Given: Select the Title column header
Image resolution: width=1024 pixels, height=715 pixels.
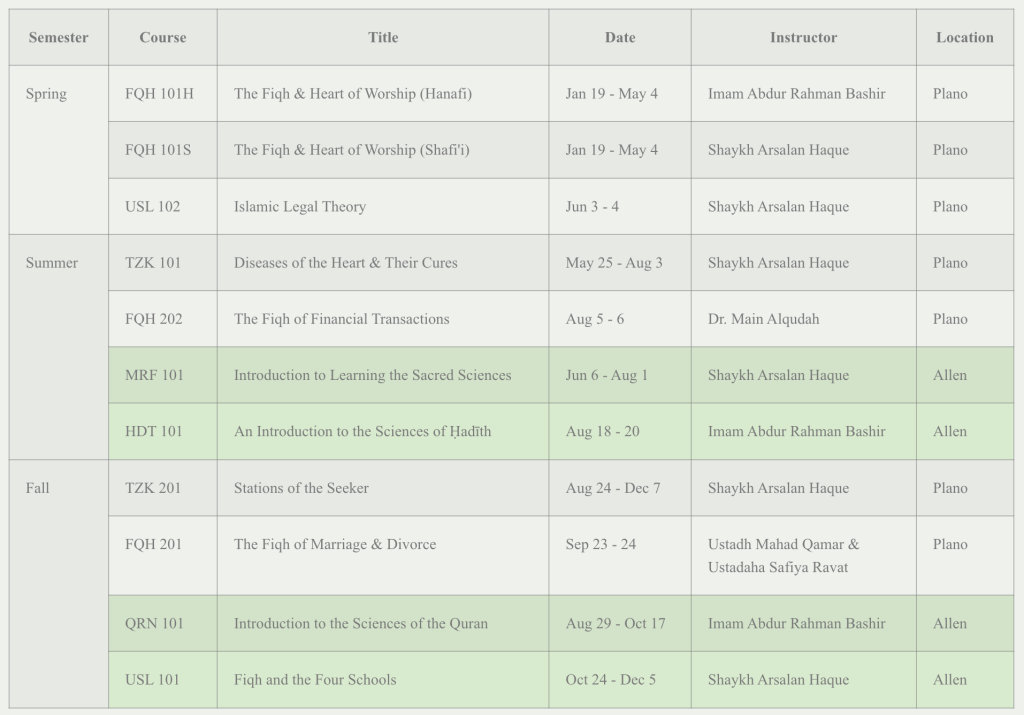Looking at the screenshot, I should coord(383,38).
